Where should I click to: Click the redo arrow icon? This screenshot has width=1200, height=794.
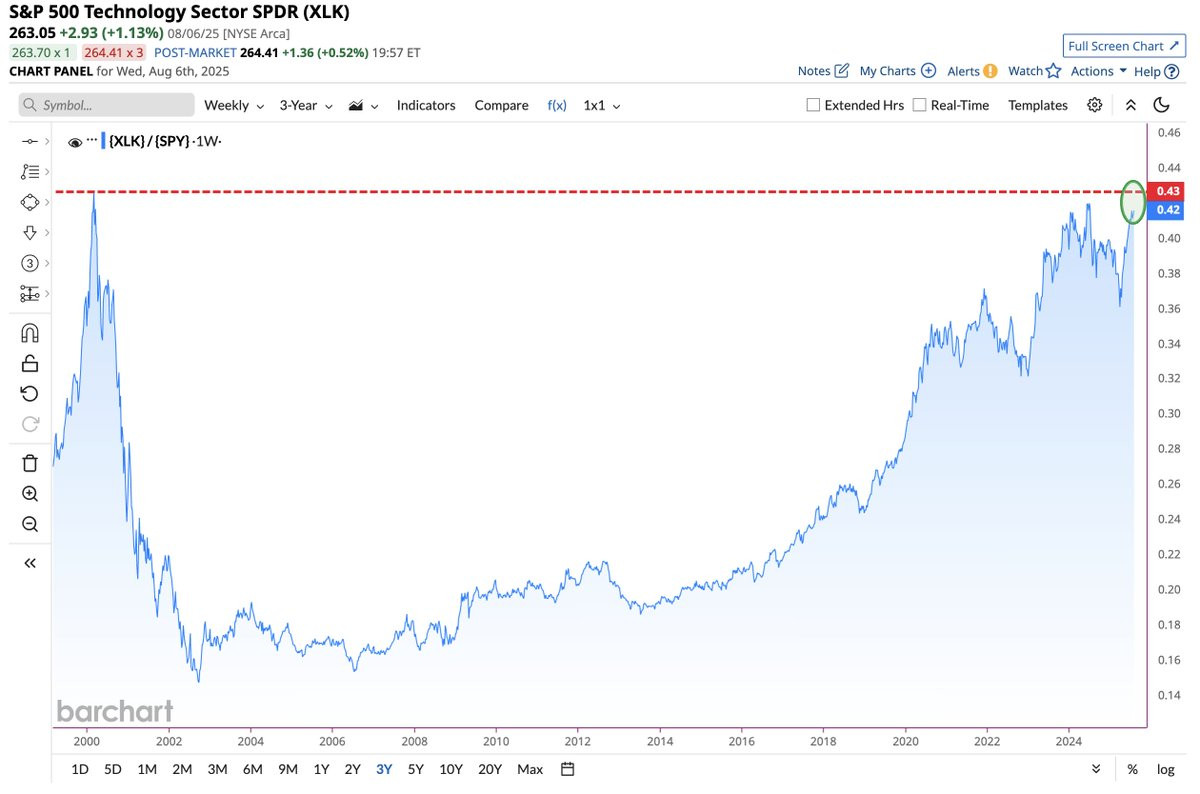(x=30, y=423)
